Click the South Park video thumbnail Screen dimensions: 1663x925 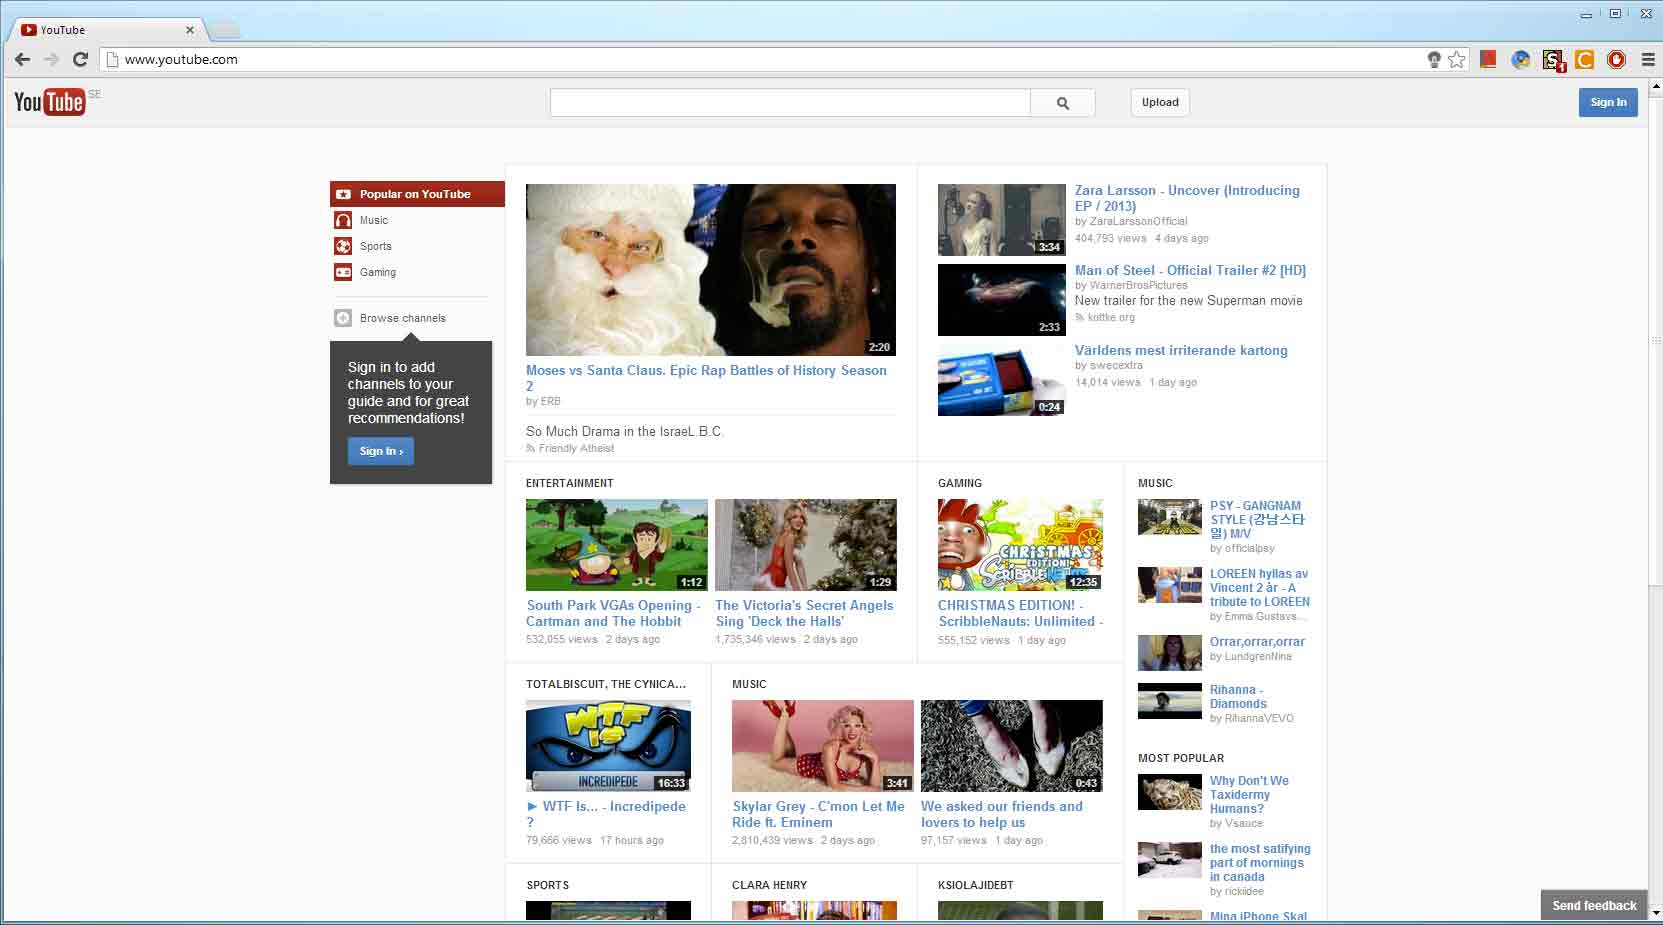617,545
